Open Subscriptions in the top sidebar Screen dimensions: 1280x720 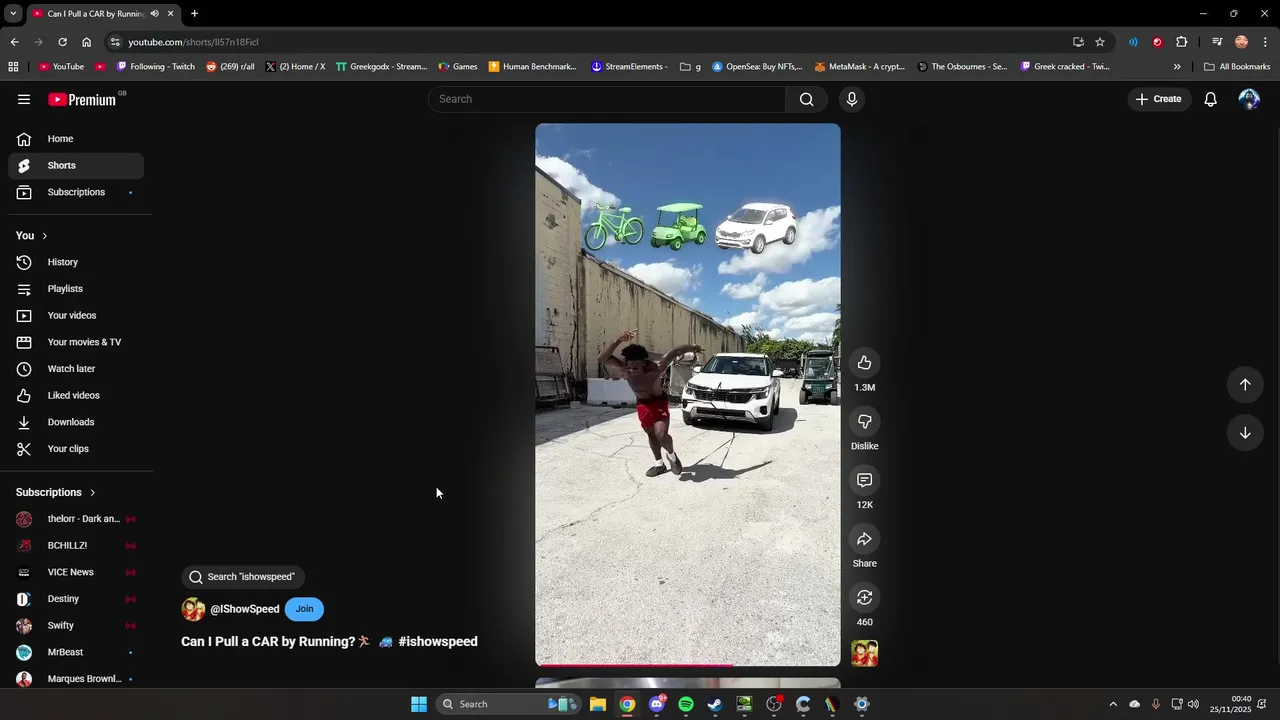click(x=76, y=192)
